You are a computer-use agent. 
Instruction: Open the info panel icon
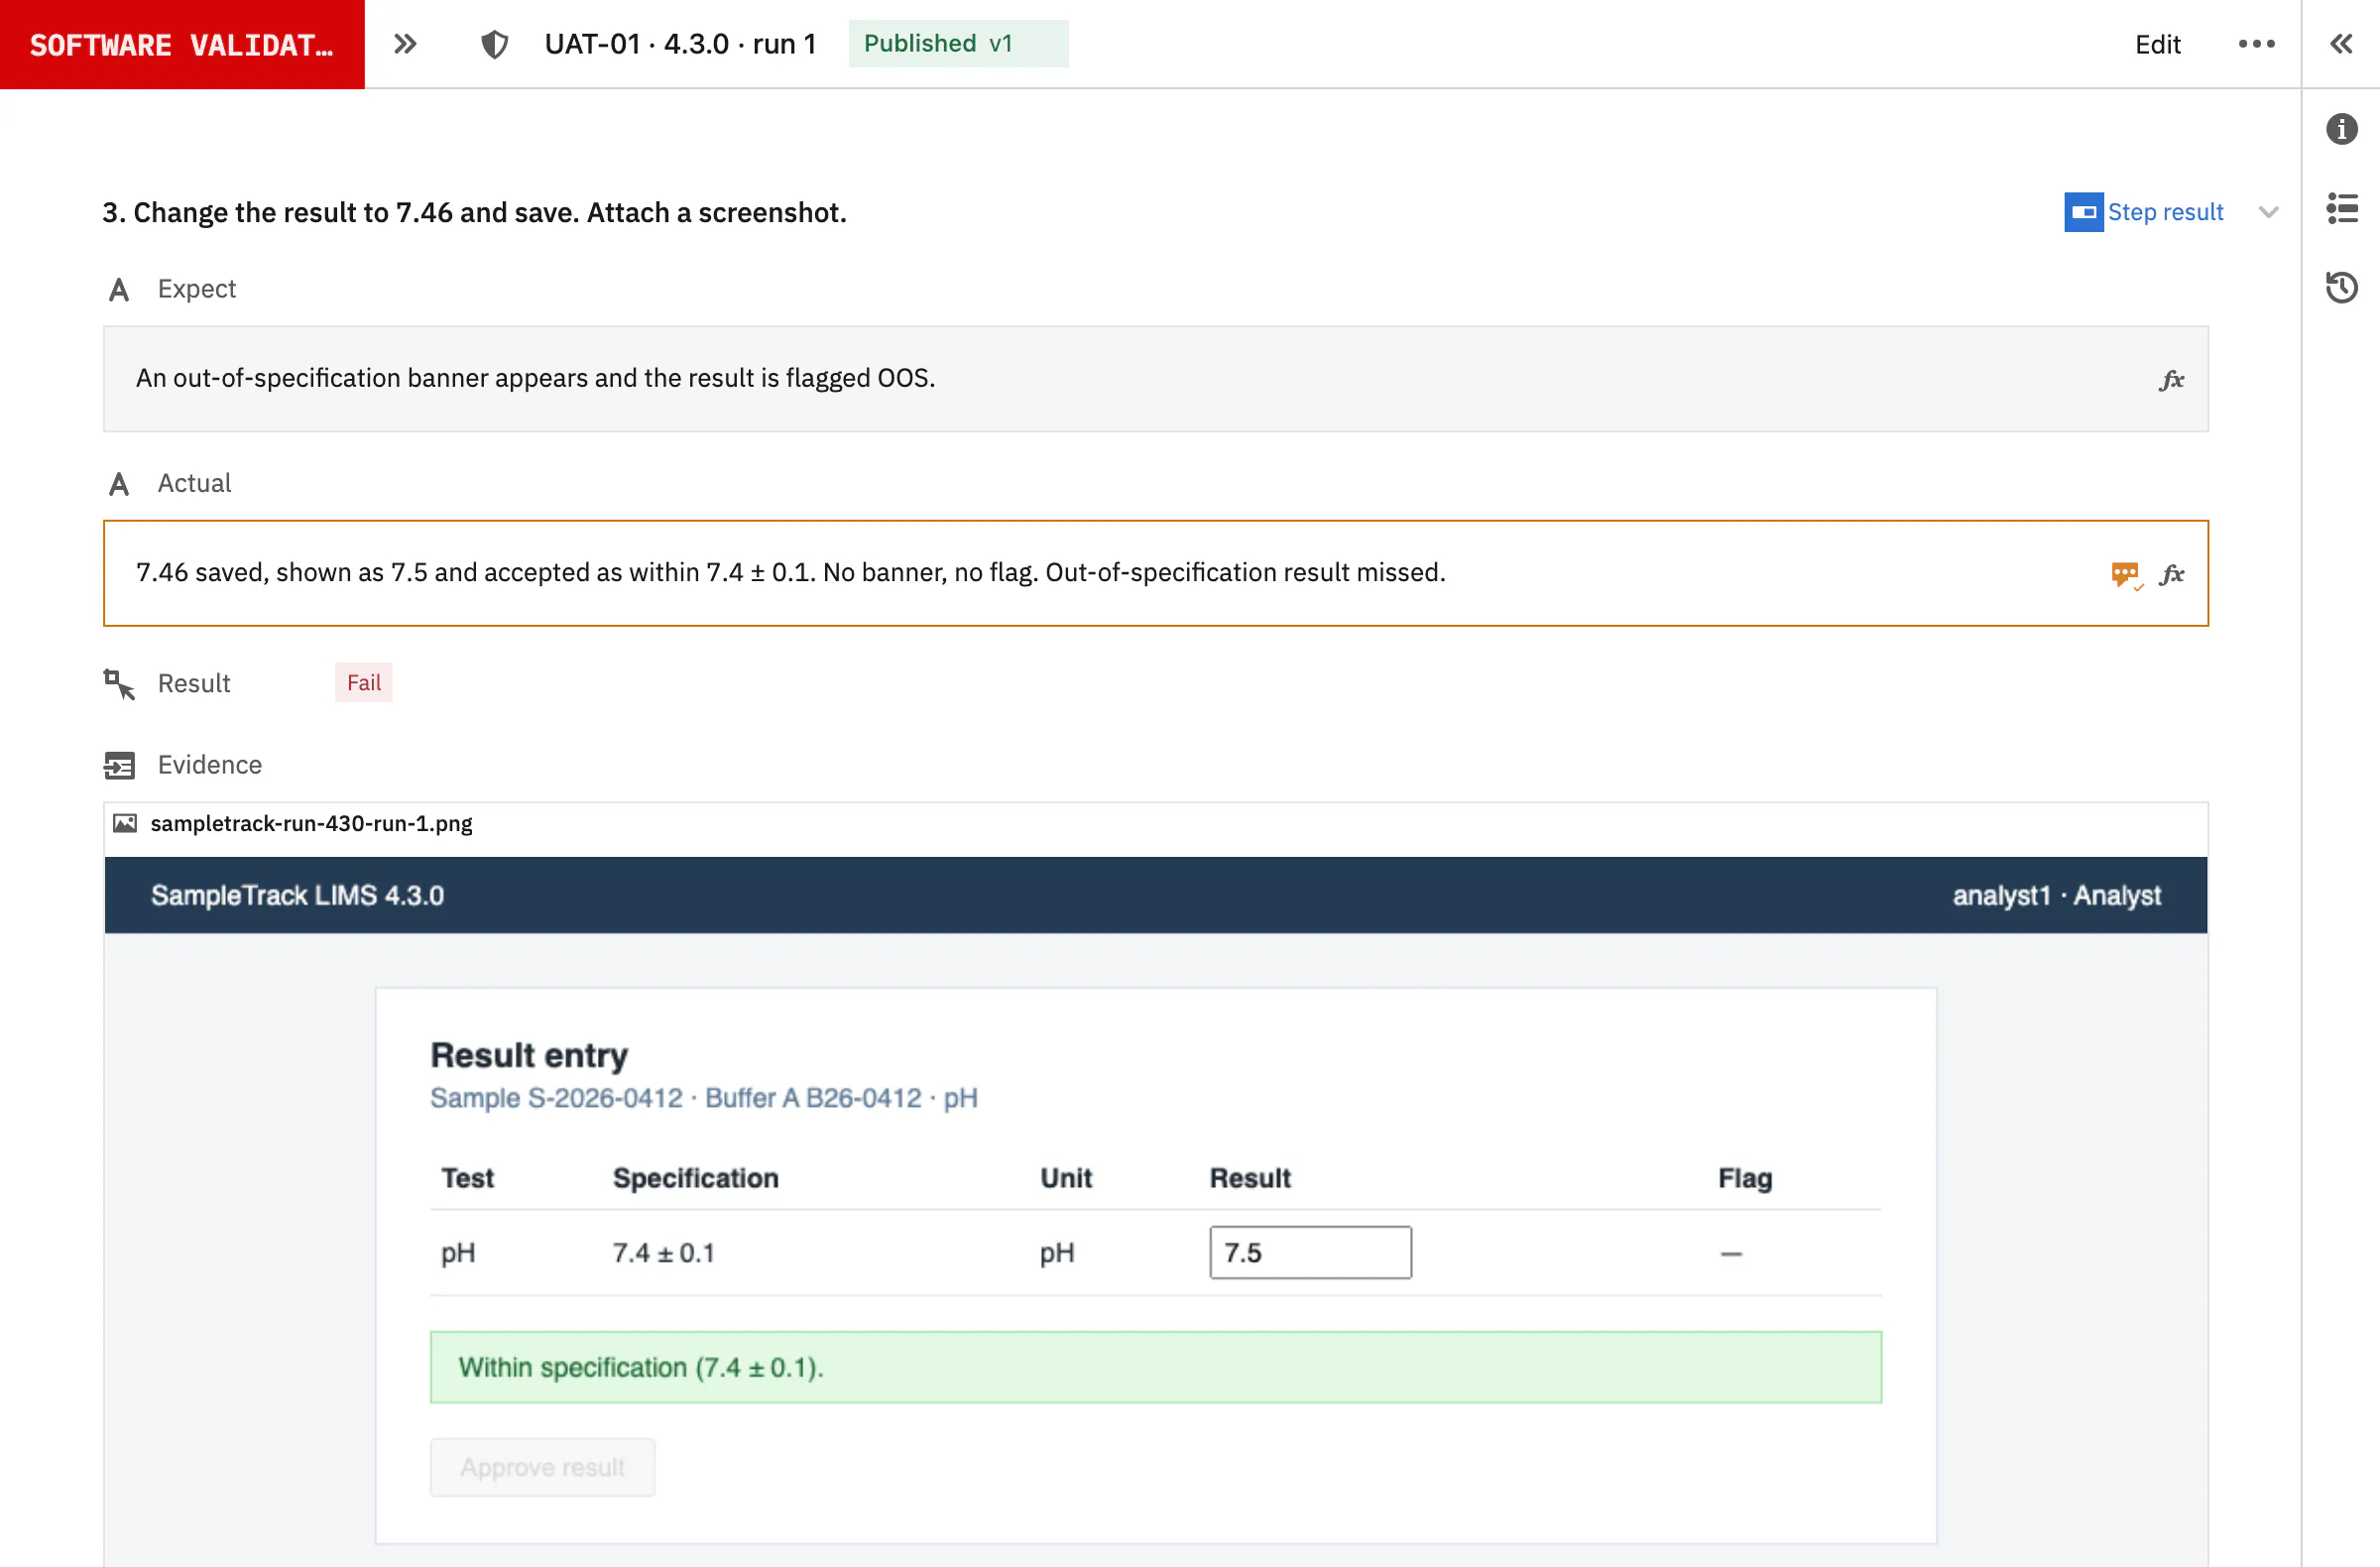[2341, 129]
